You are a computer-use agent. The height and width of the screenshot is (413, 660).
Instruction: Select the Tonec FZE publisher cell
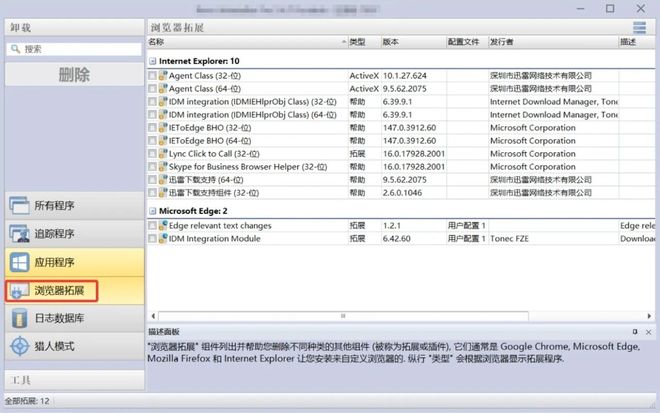coord(509,239)
